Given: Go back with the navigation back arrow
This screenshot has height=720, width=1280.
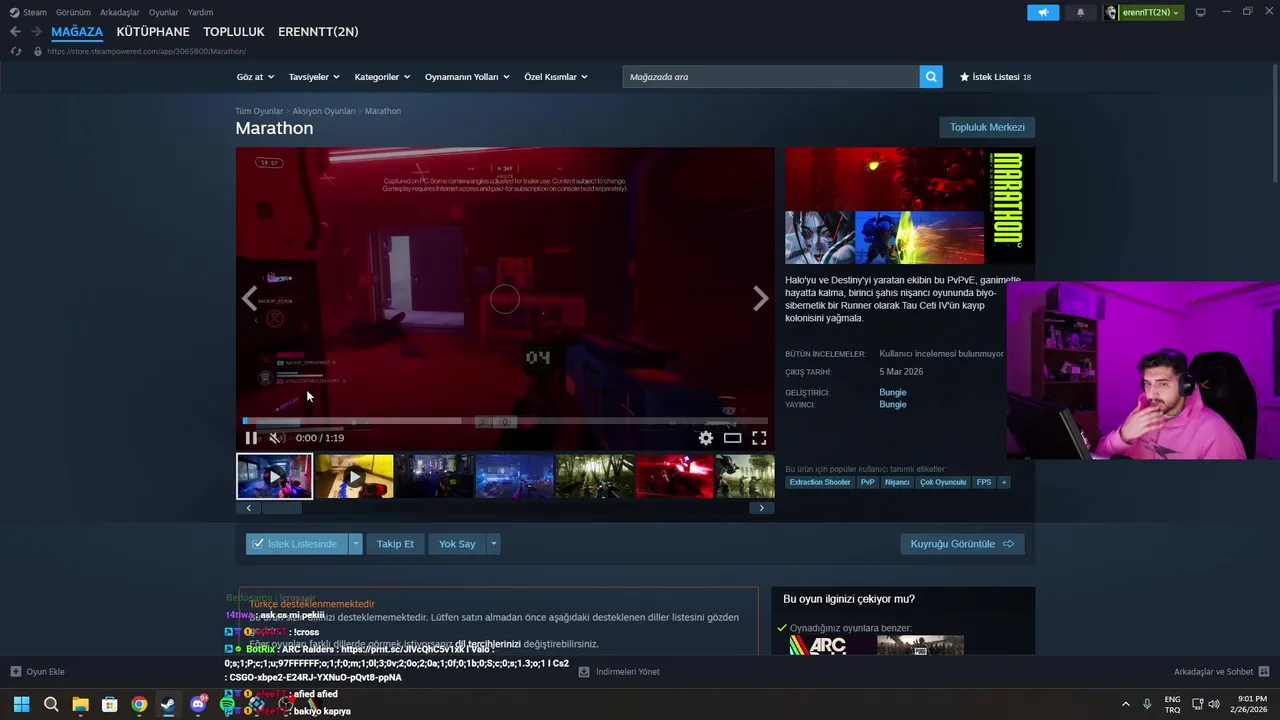Looking at the screenshot, I should coord(15,32).
